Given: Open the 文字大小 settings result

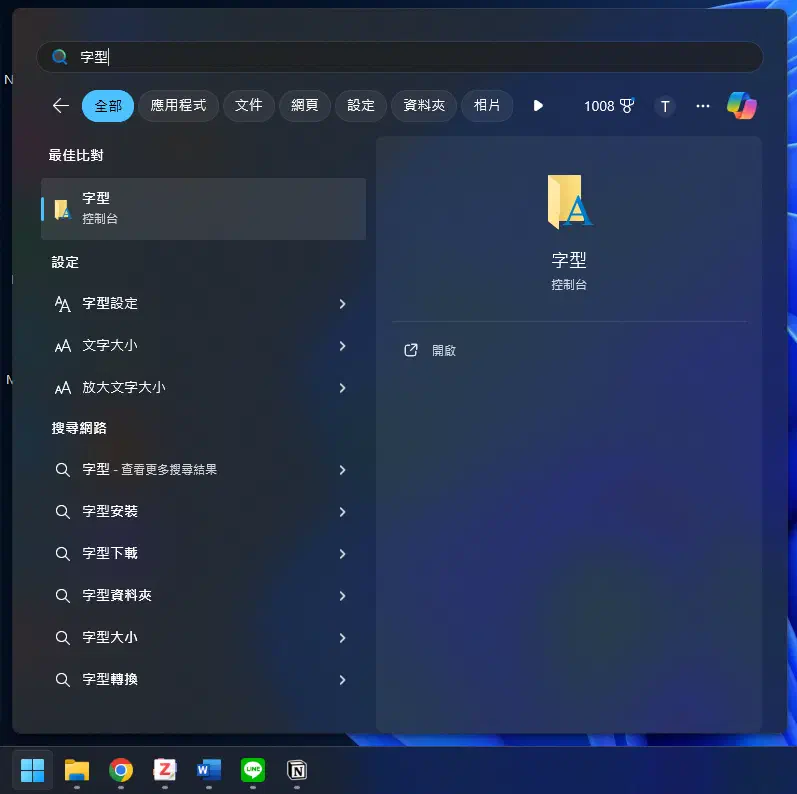Looking at the screenshot, I should click(x=203, y=346).
